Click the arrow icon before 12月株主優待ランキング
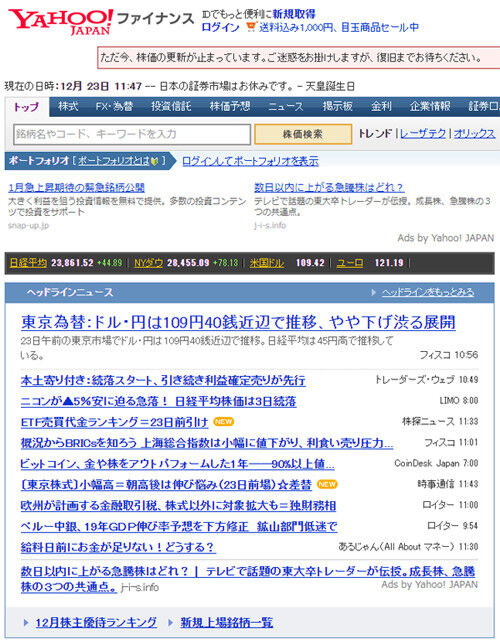 tap(26, 623)
